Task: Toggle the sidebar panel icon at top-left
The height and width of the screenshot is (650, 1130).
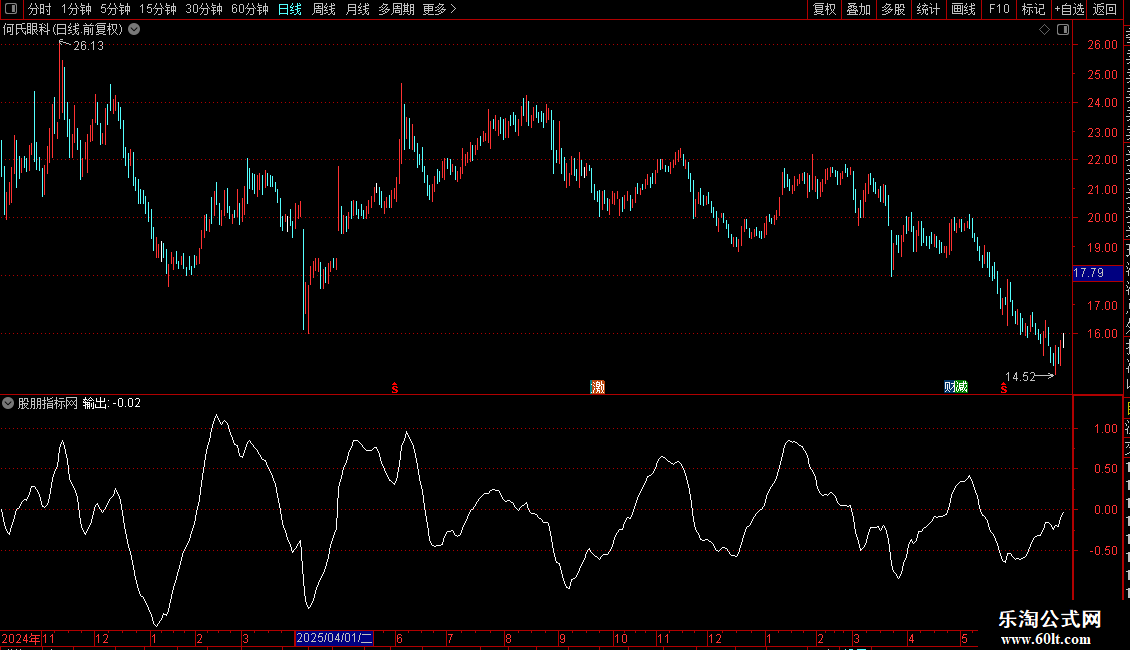Action: [11, 9]
